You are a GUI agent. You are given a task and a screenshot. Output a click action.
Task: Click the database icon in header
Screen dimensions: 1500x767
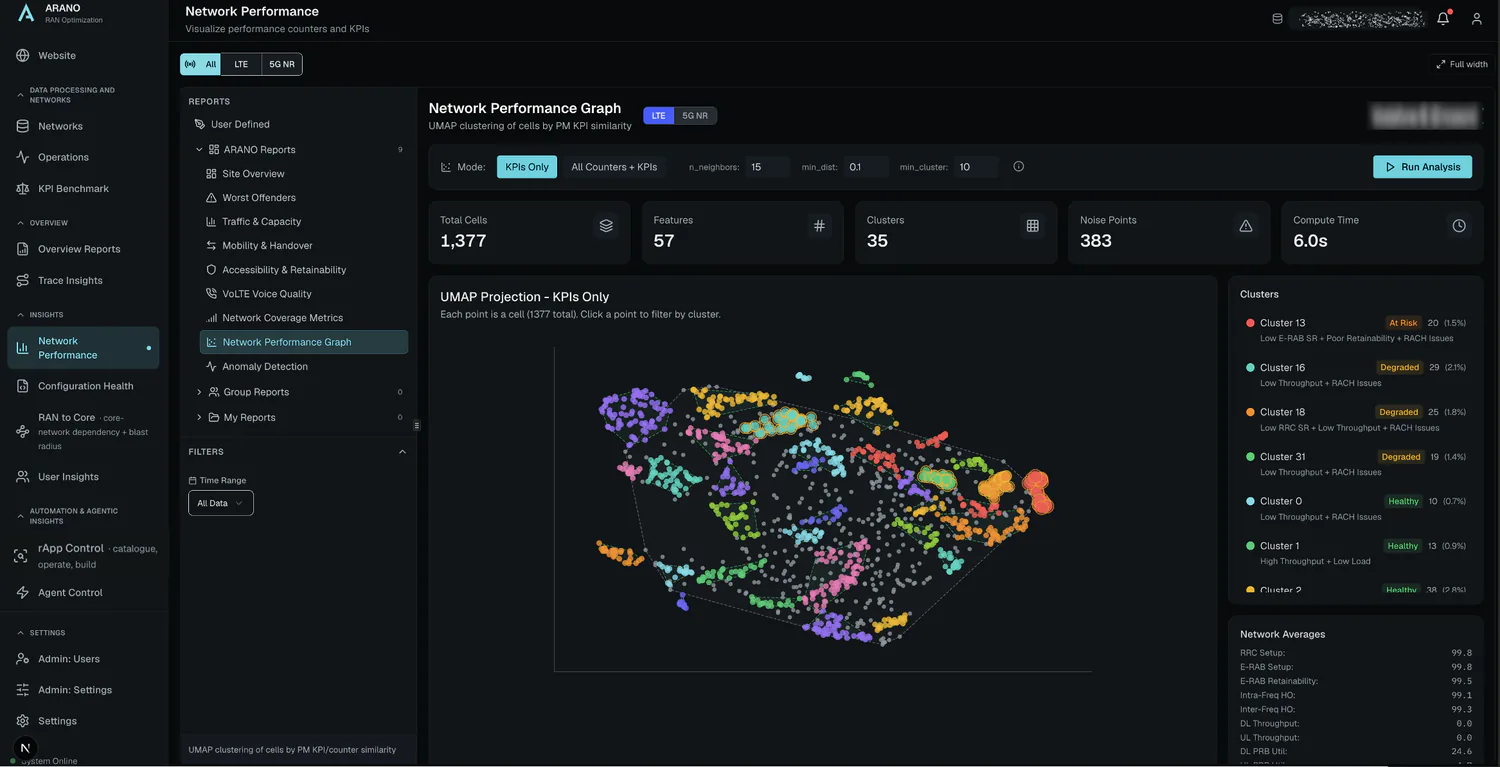(1277, 18)
